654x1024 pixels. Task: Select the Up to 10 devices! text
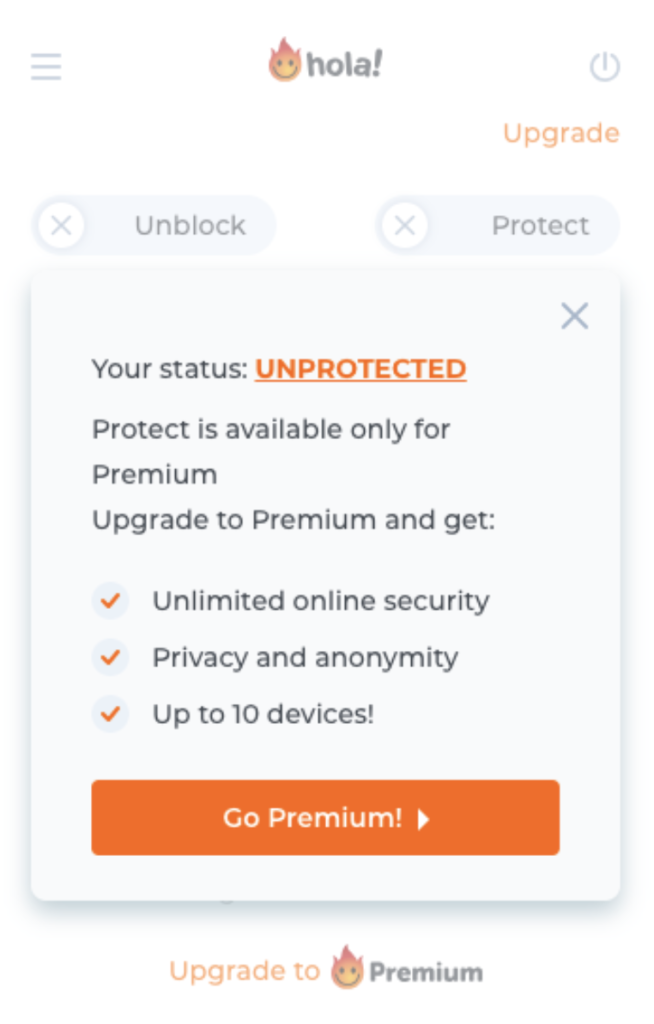pyautogui.click(x=263, y=715)
